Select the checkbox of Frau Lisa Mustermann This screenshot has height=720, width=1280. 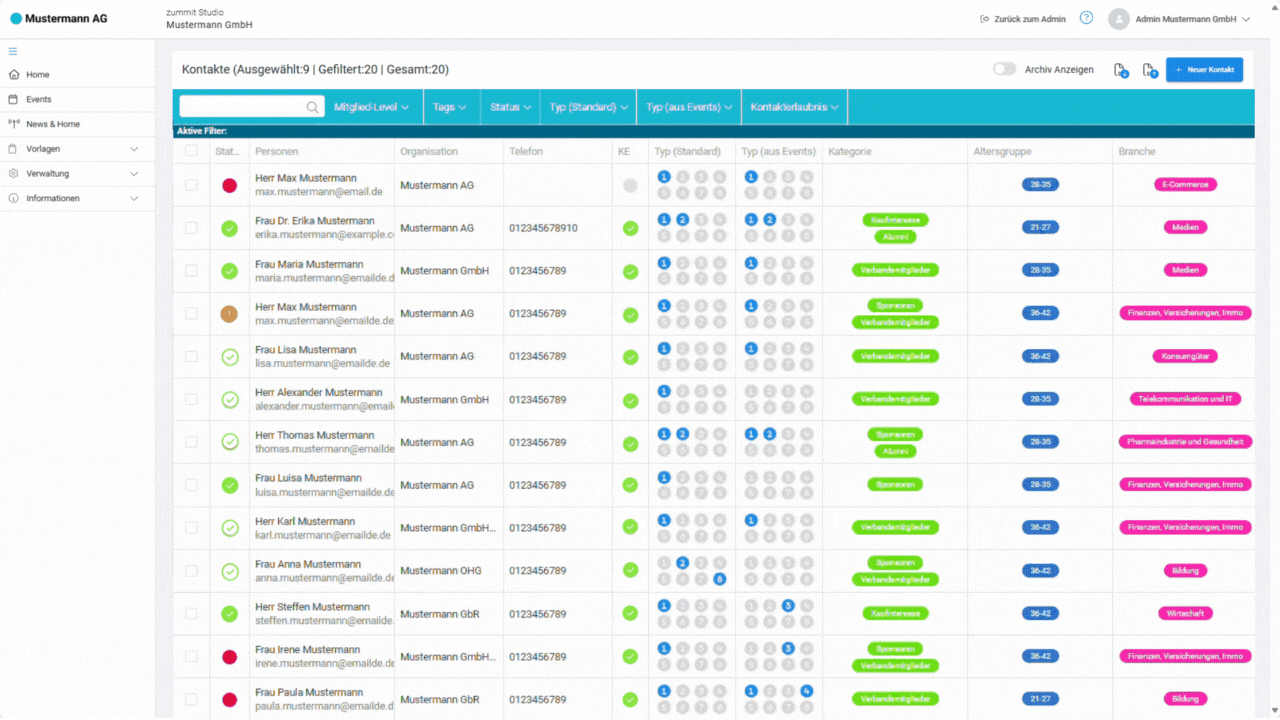click(191, 357)
